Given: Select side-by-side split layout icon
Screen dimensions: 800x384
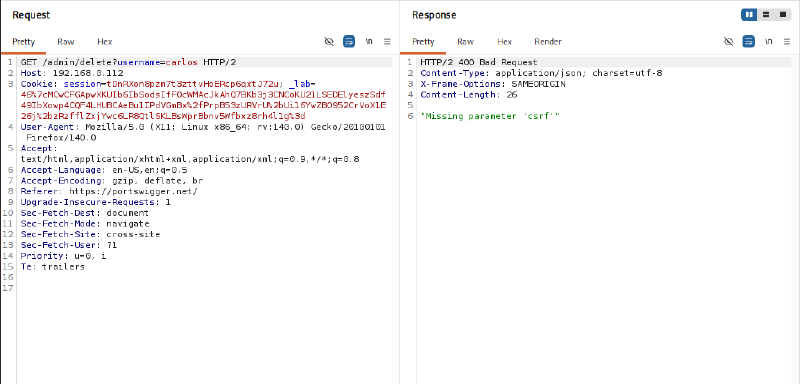Looking at the screenshot, I should [749, 15].
